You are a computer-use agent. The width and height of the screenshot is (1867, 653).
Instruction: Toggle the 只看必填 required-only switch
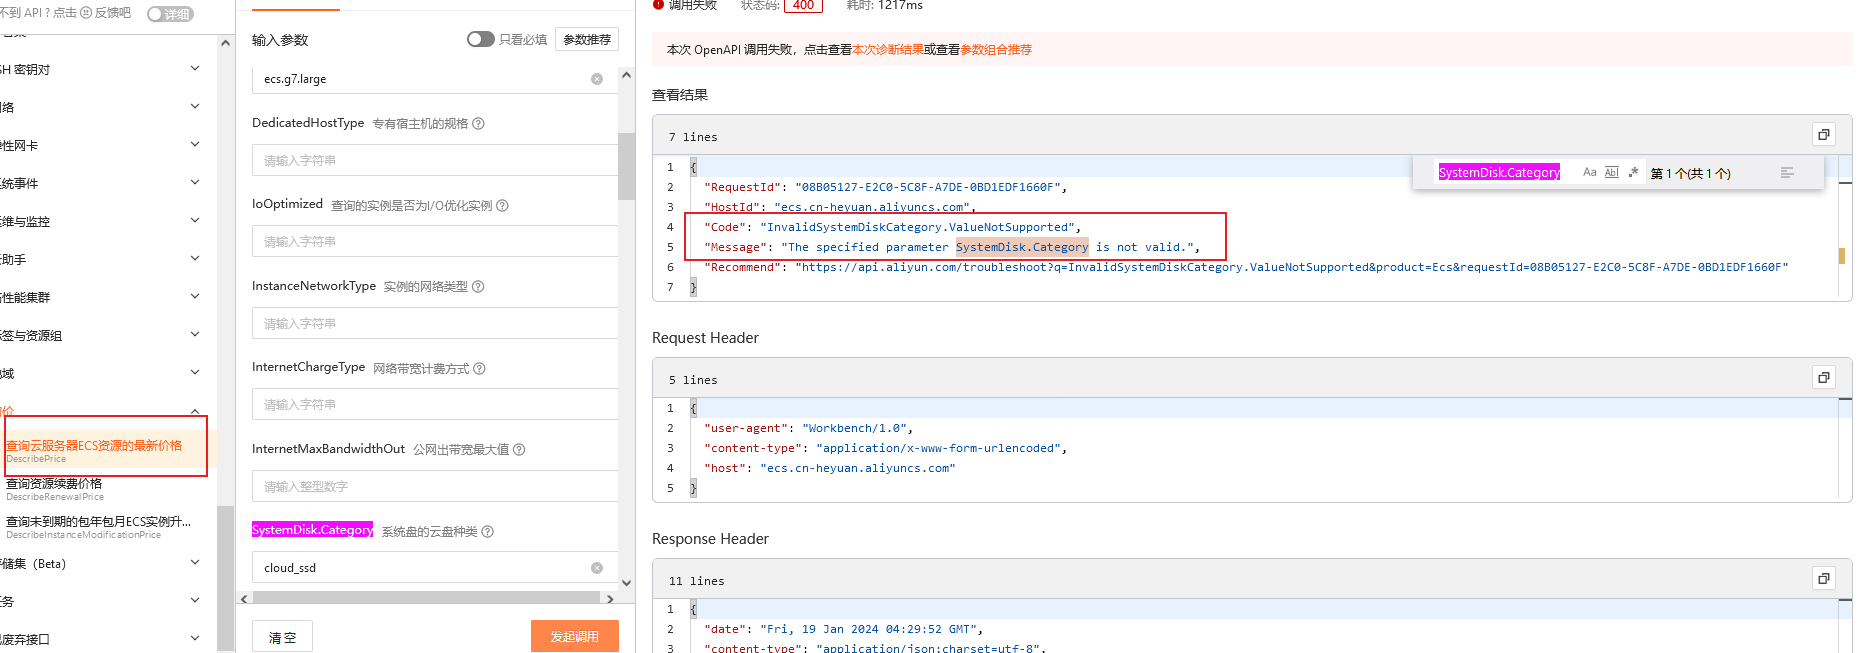coord(480,39)
